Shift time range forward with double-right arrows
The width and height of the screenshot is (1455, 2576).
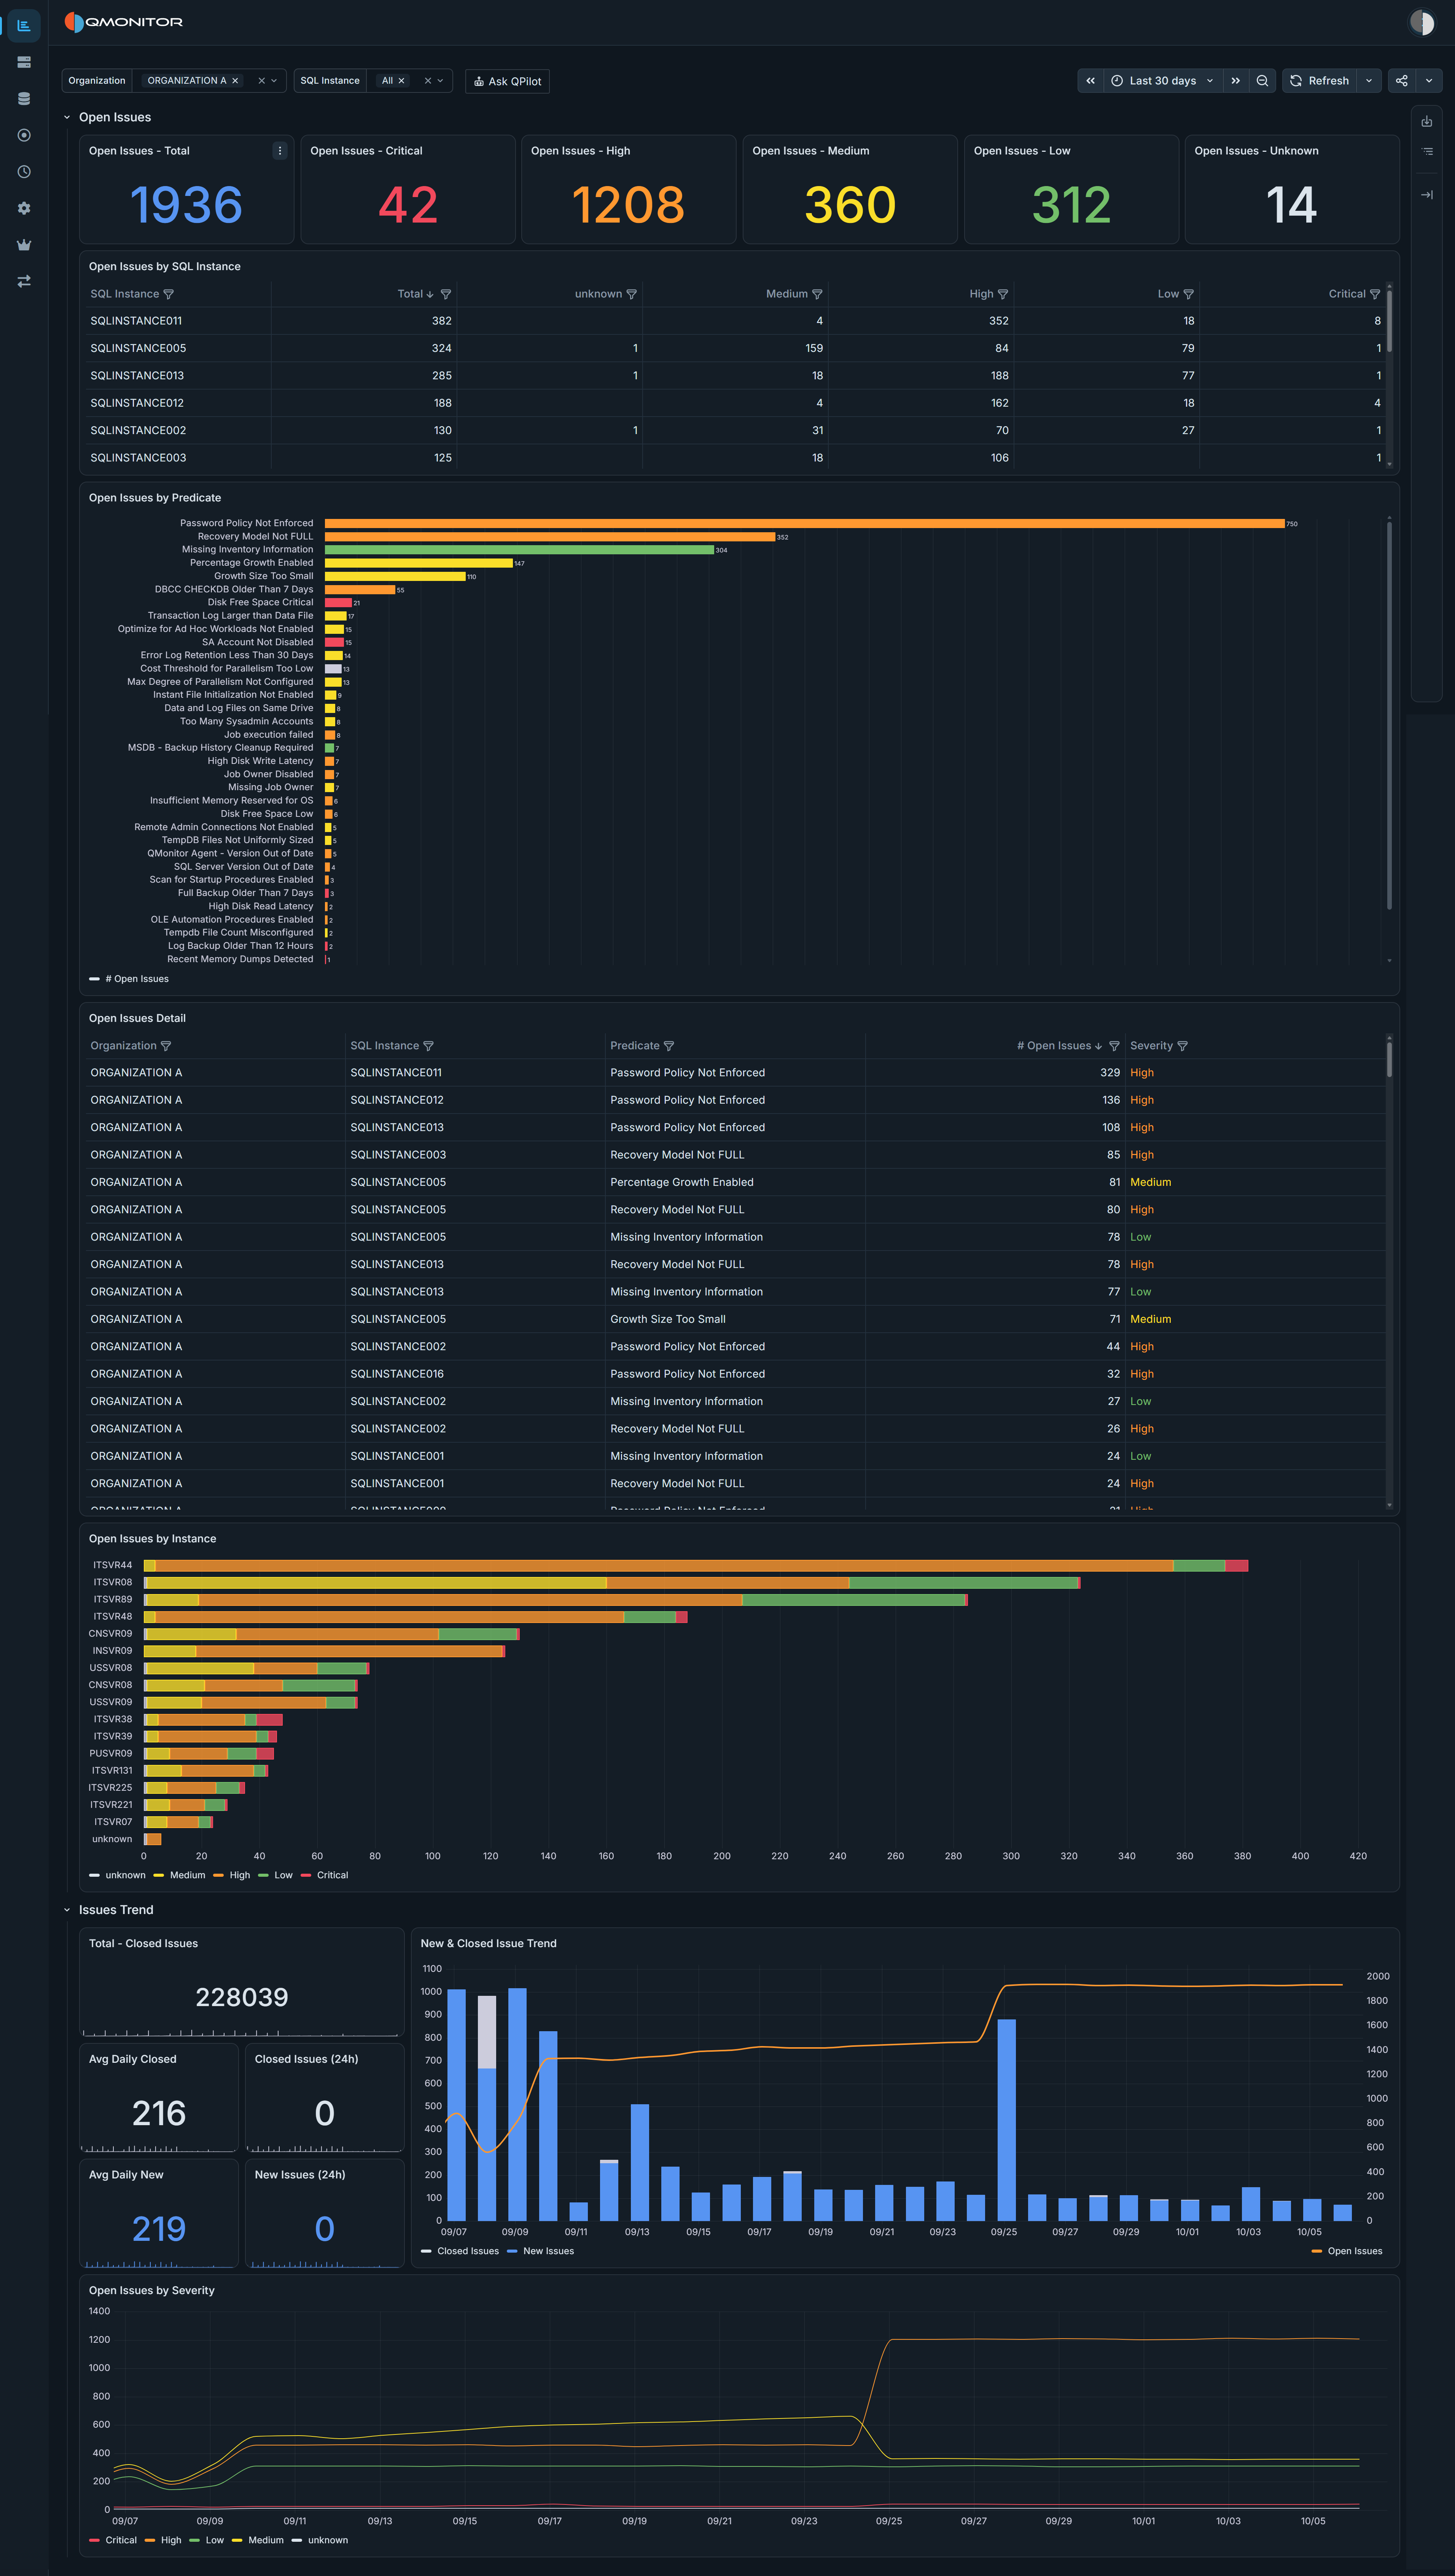pyautogui.click(x=1235, y=81)
